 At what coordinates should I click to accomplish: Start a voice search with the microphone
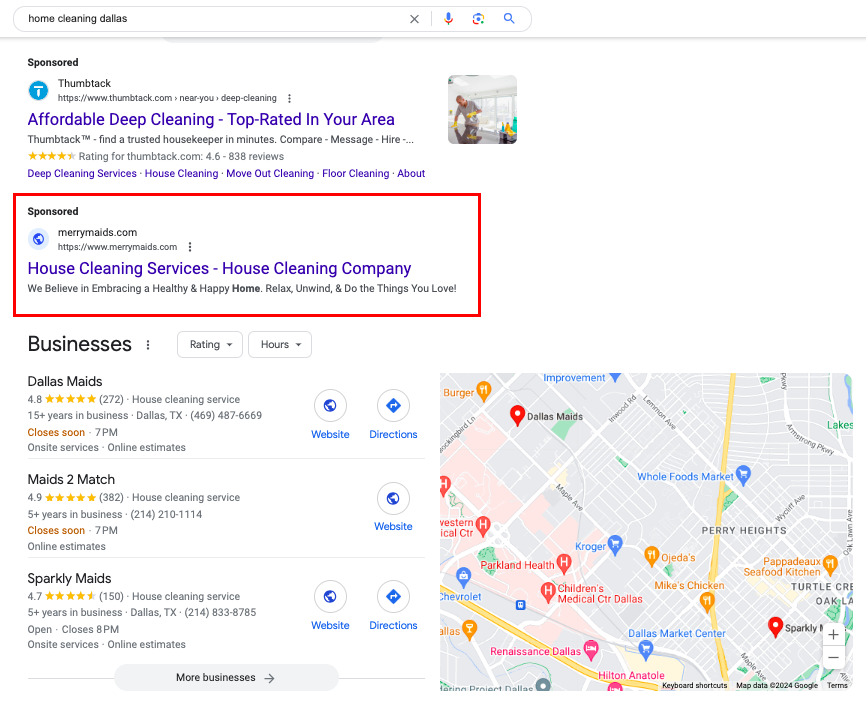[448, 18]
